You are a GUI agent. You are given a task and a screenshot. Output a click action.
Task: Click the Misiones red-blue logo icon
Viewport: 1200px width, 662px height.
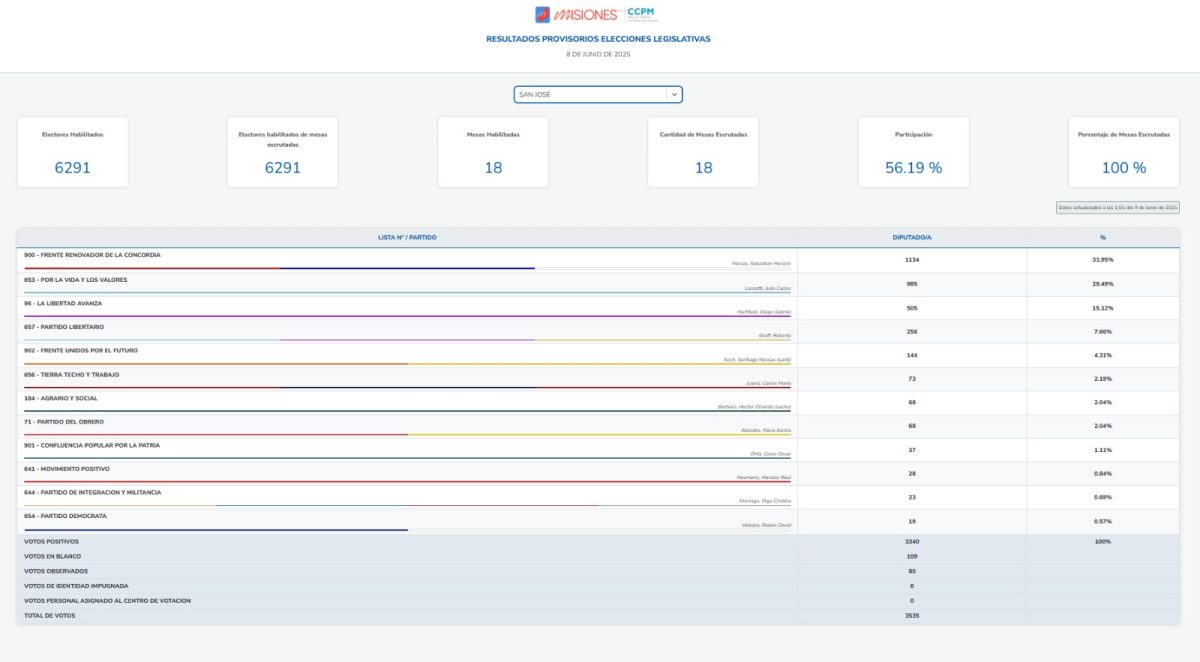[x=542, y=14]
